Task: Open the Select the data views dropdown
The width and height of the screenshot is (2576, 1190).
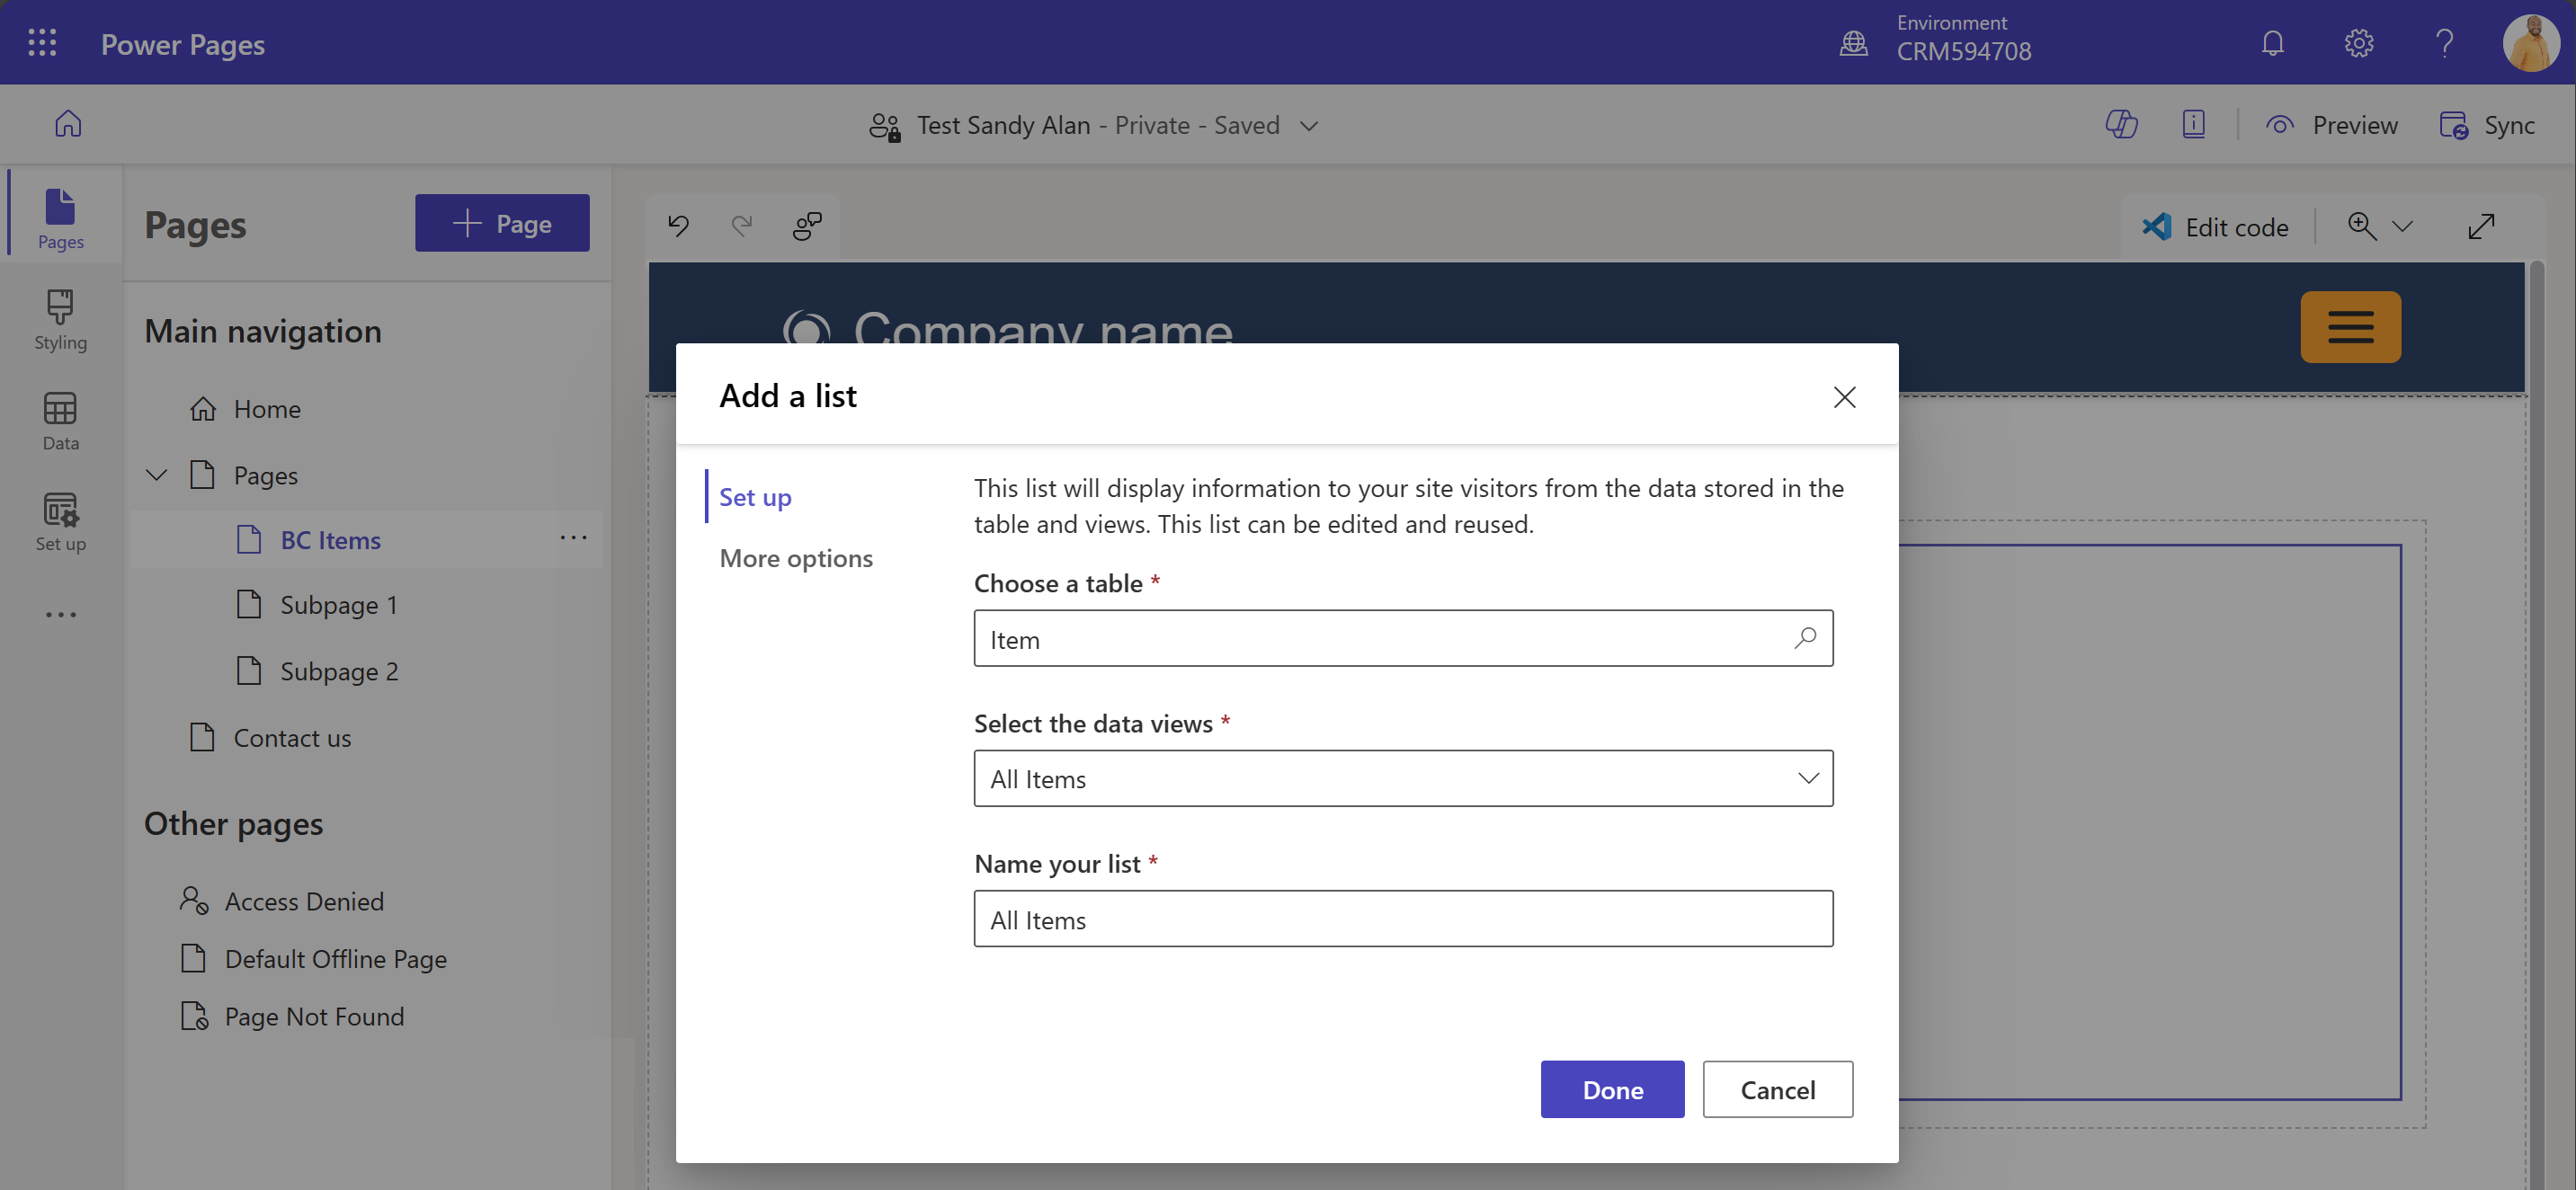Action: tap(1403, 778)
